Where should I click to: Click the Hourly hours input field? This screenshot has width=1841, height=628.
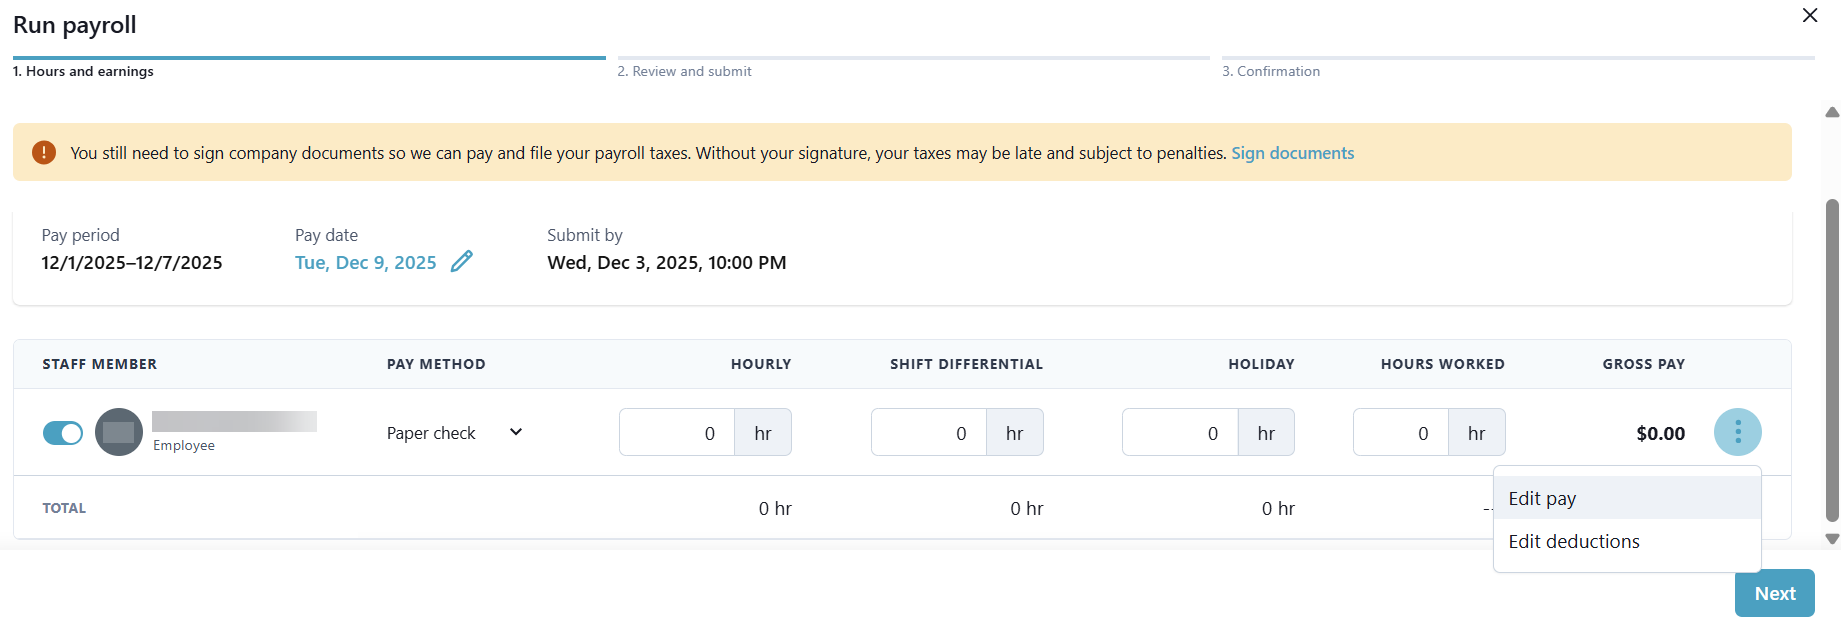677,433
